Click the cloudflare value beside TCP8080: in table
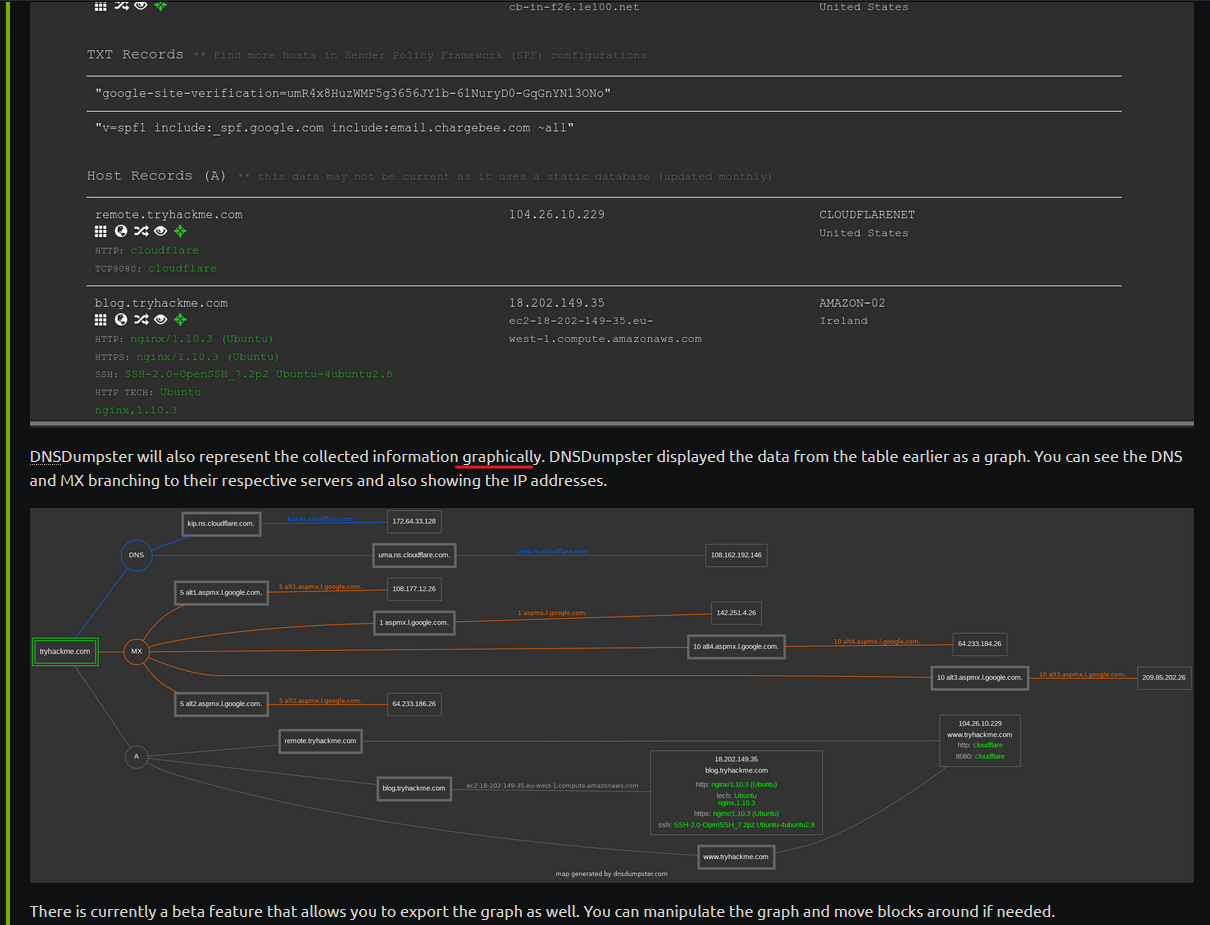 (183, 268)
